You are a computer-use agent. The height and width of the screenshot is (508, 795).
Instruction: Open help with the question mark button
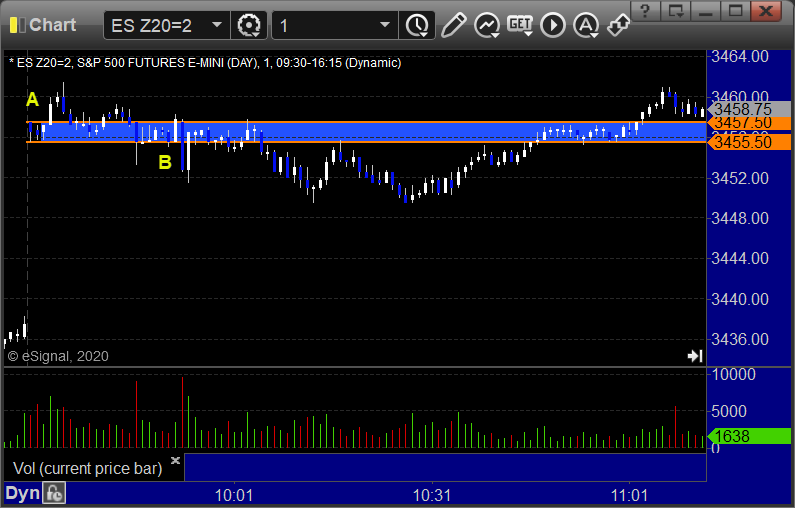point(645,11)
